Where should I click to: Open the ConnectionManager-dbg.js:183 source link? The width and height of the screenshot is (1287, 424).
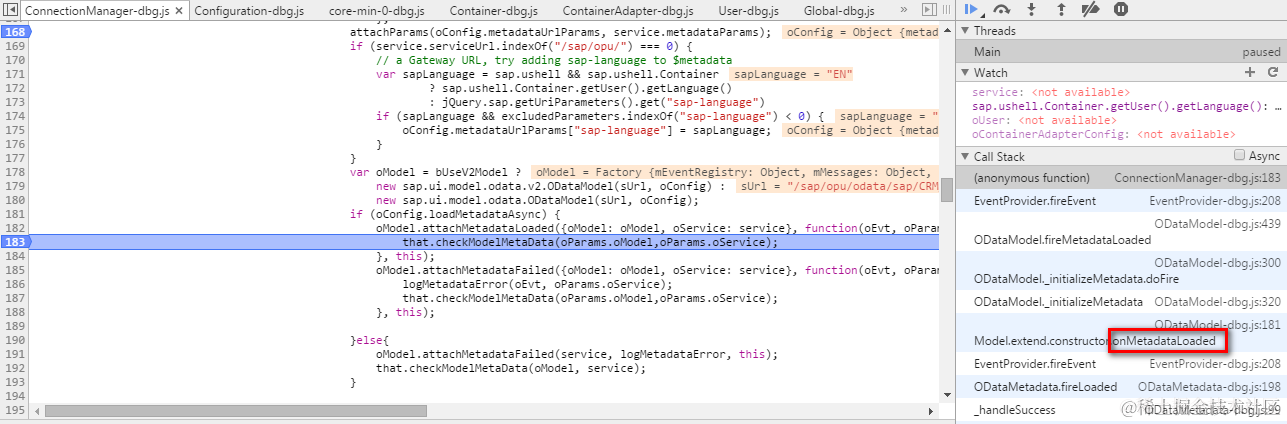coord(1197,178)
